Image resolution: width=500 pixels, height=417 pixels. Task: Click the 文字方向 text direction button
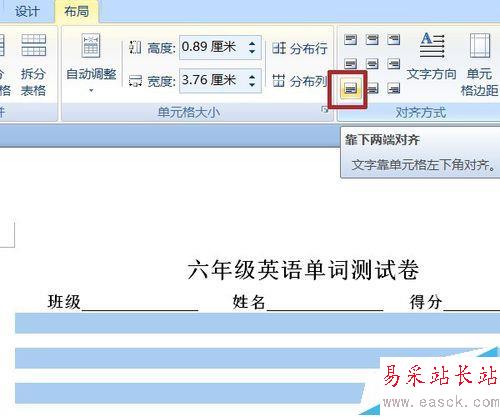(x=432, y=56)
